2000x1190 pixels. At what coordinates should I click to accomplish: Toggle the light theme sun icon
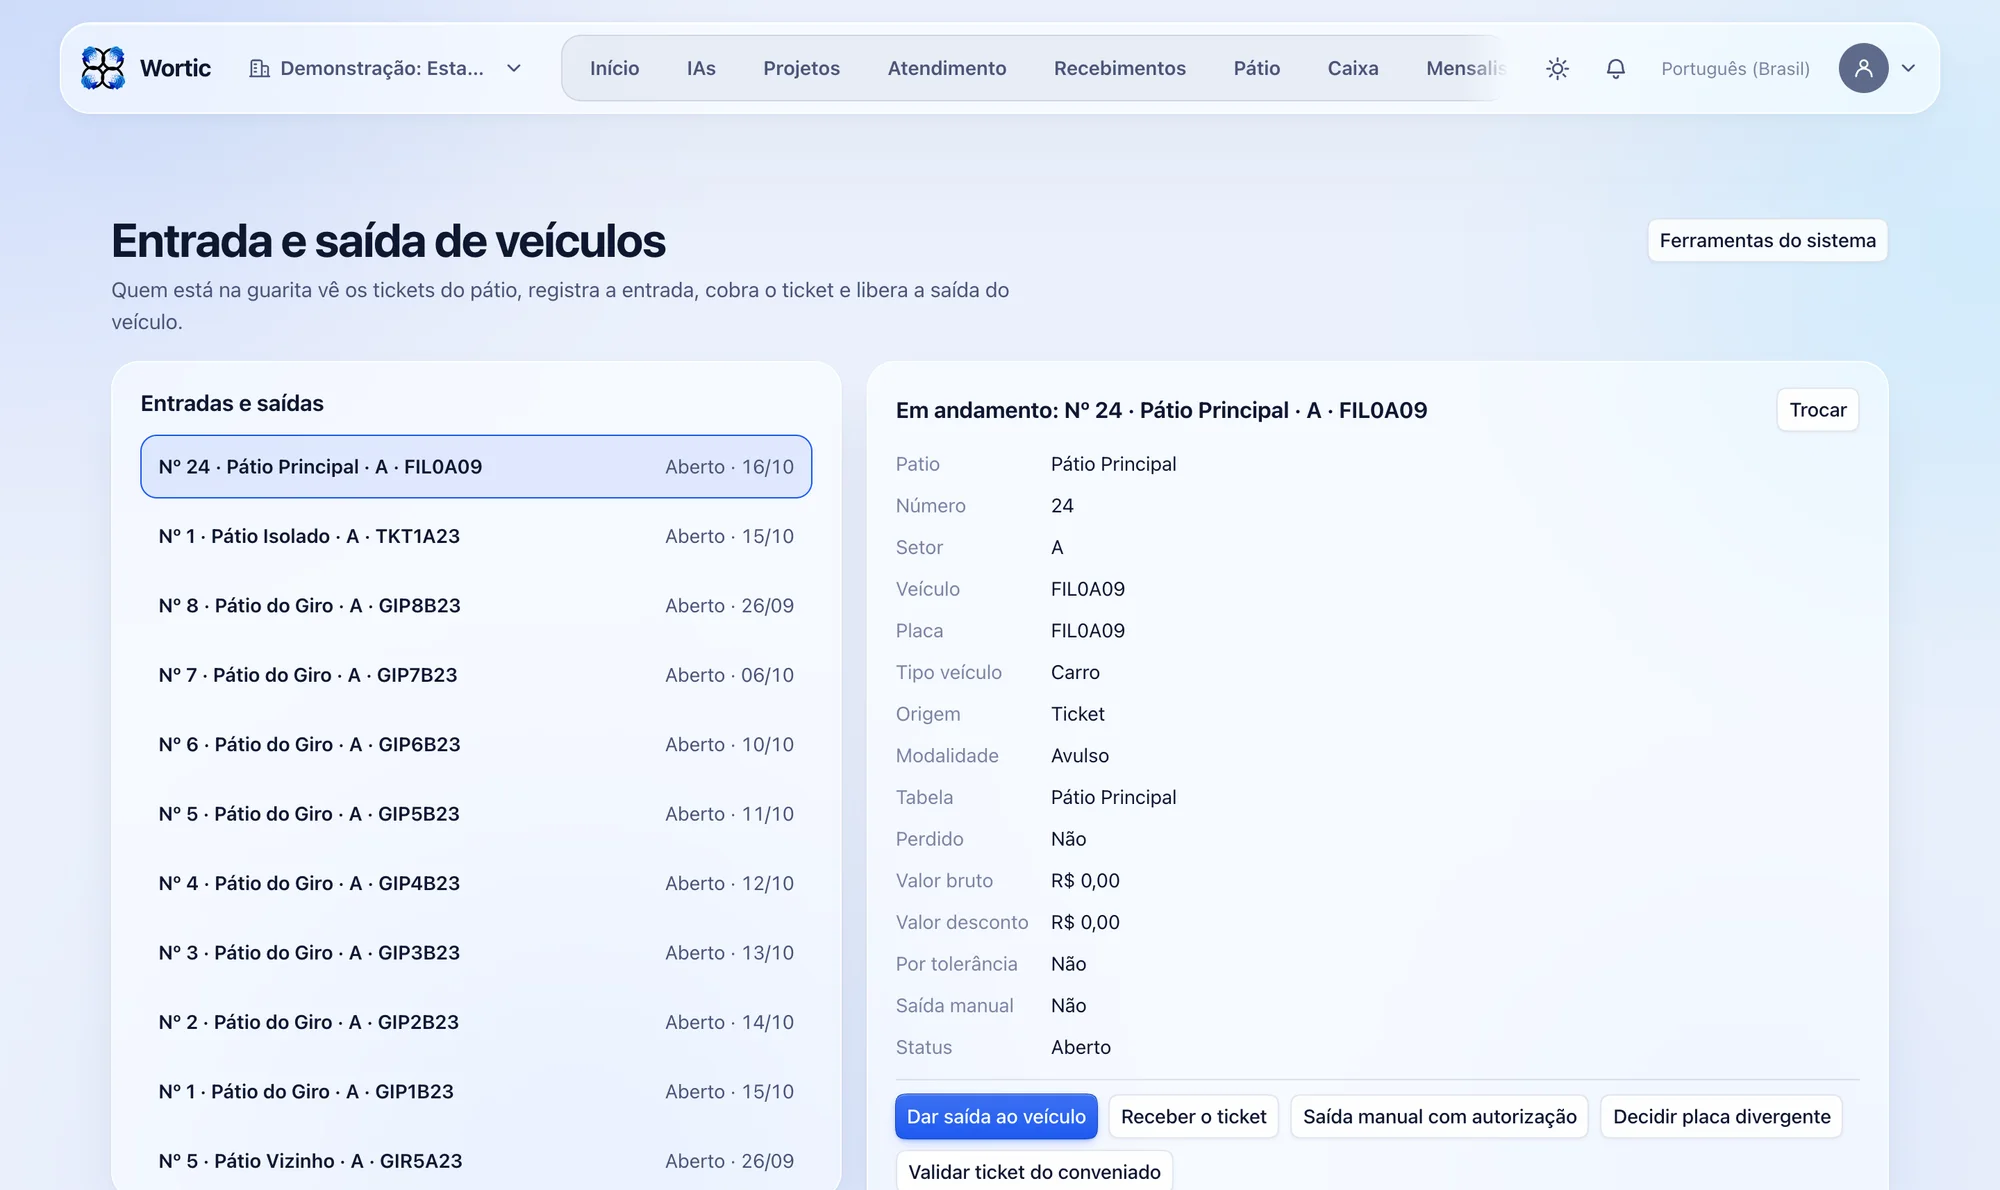click(x=1557, y=68)
